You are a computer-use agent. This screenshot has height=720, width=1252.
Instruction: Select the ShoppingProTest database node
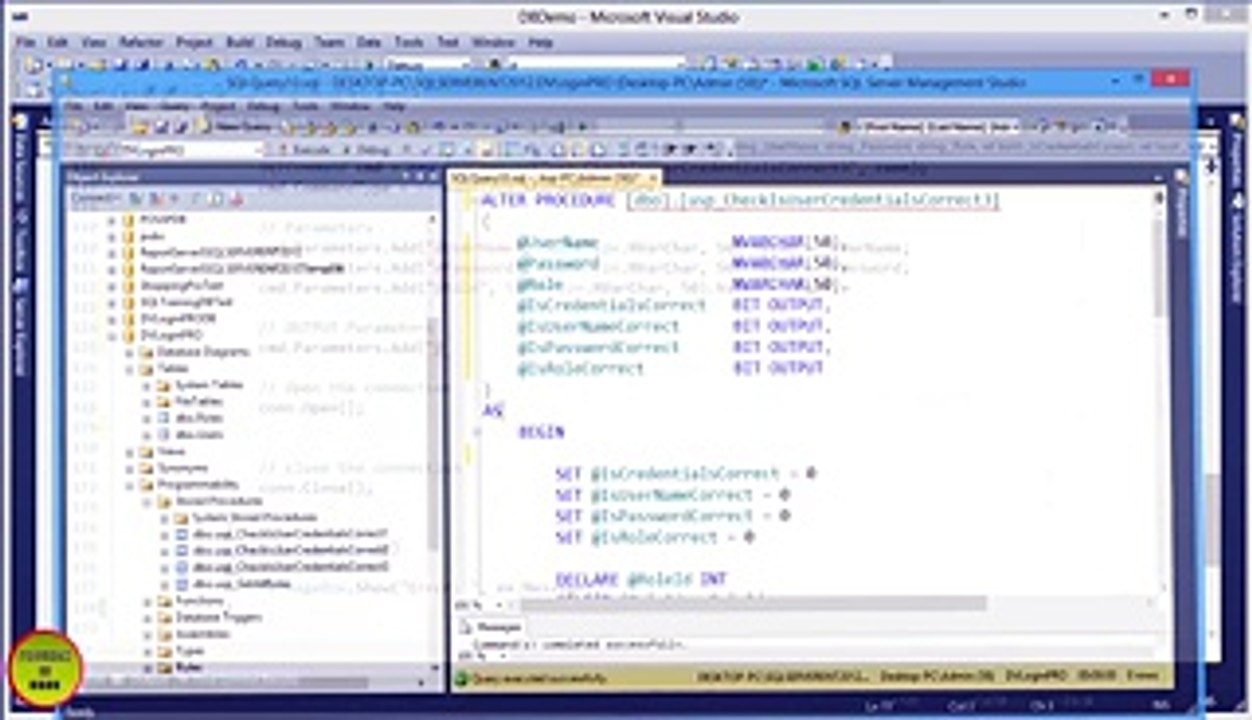[173, 285]
